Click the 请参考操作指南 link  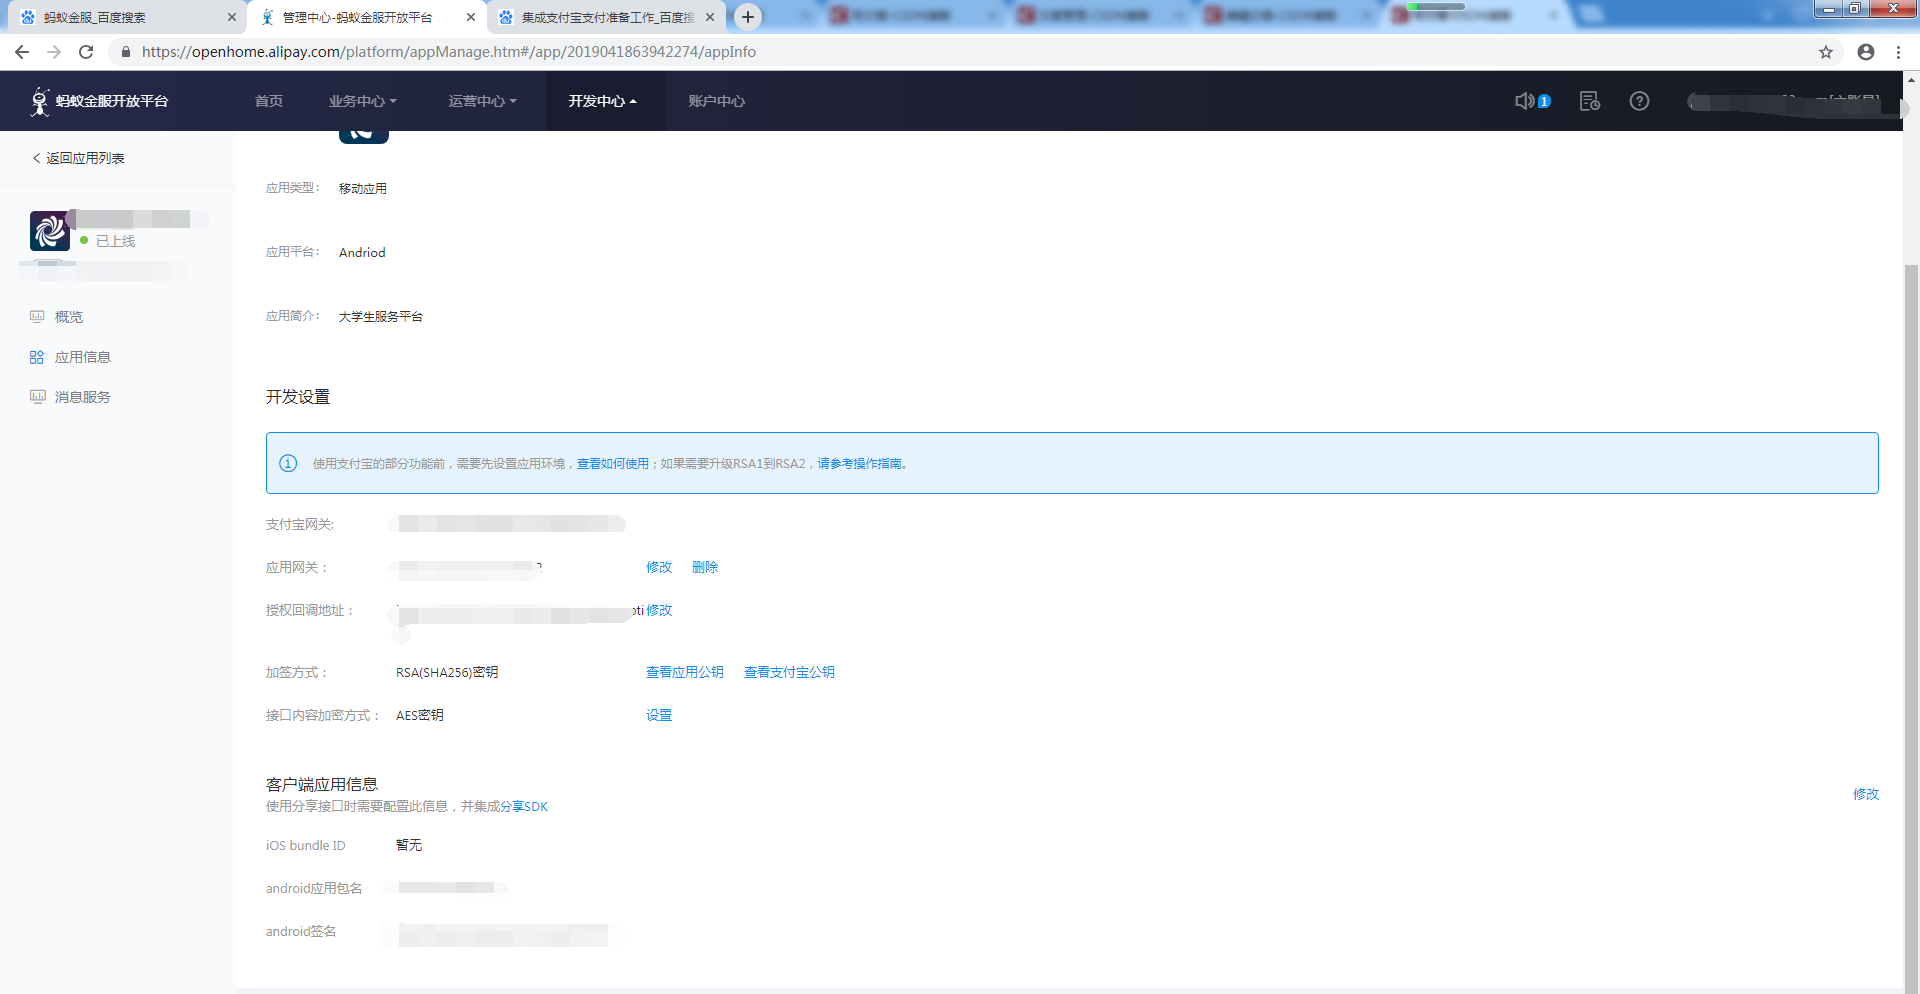tap(859, 464)
